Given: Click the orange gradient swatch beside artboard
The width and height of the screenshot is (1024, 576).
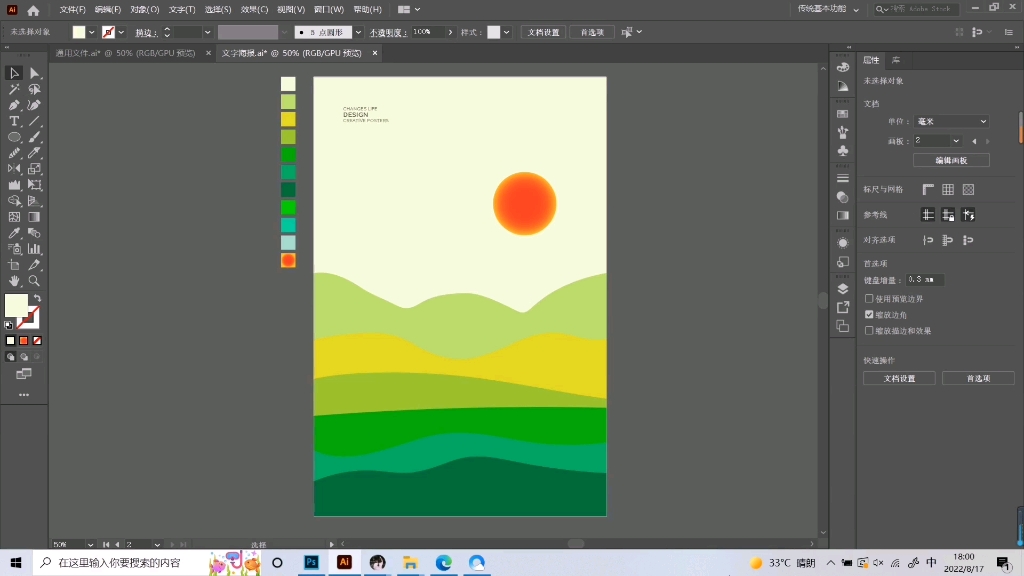Looking at the screenshot, I should click(x=288, y=260).
